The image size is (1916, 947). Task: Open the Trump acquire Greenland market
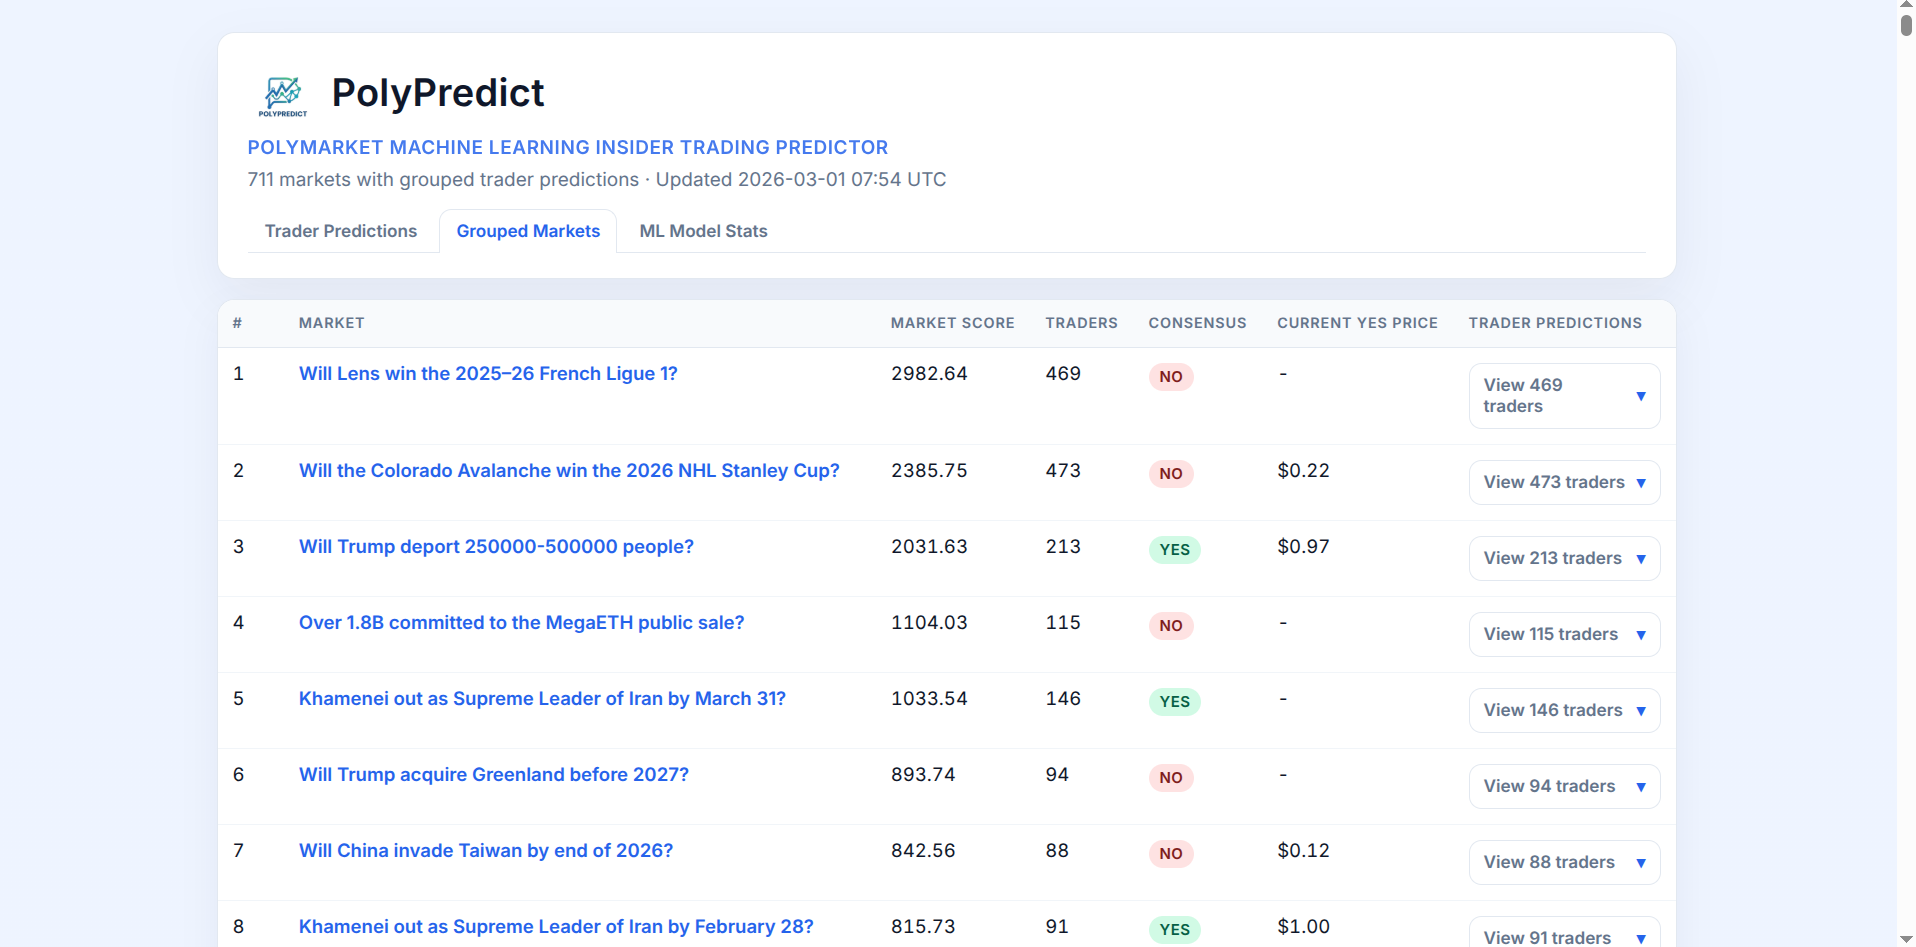click(x=494, y=774)
